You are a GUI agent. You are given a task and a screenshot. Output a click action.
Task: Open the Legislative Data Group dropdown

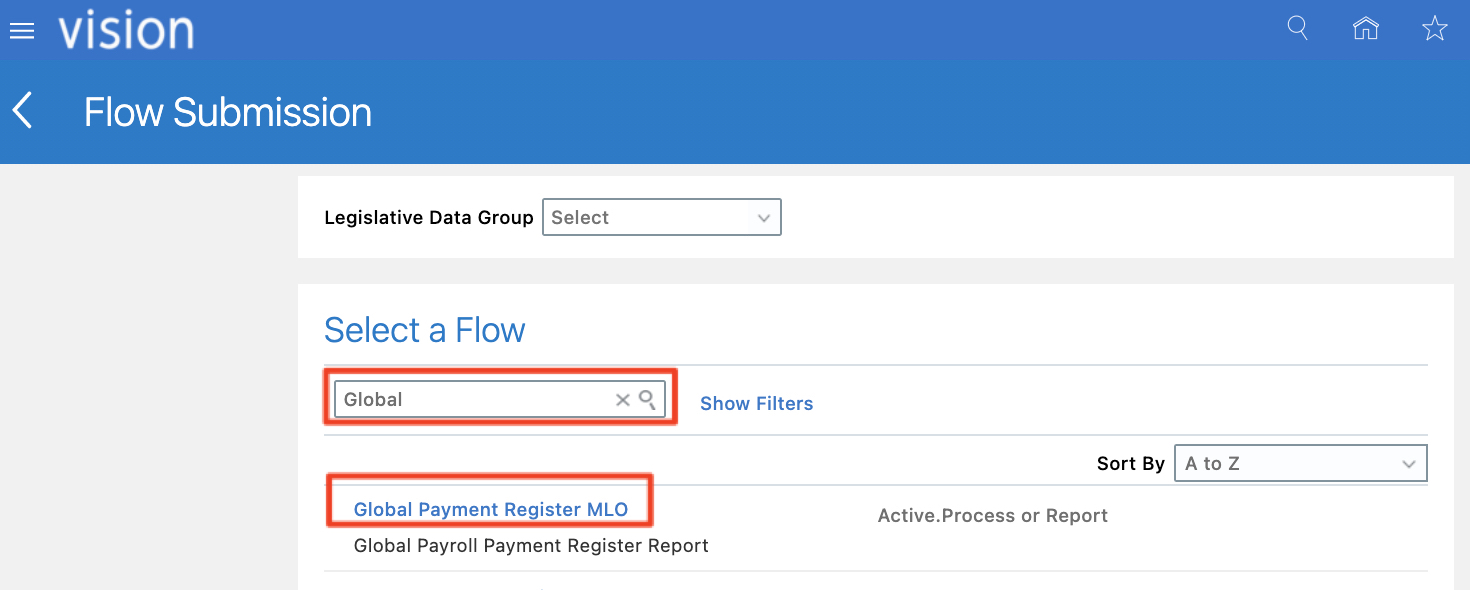click(x=660, y=218)
